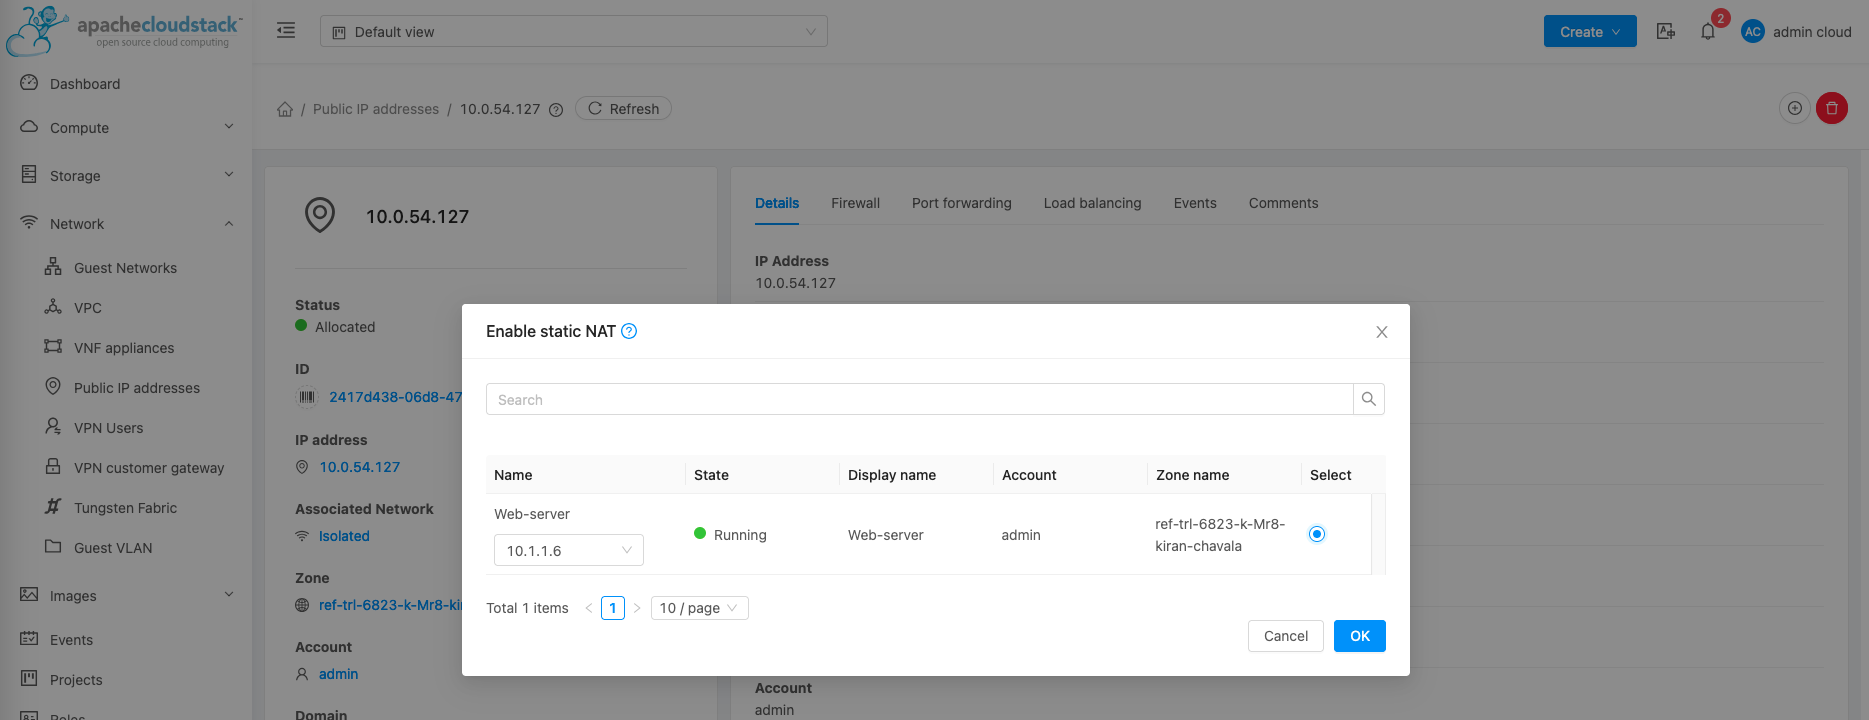Click the VPN Users icon
The width and height of the screenshot is (1869, 720).
click(x=53, y=427)
